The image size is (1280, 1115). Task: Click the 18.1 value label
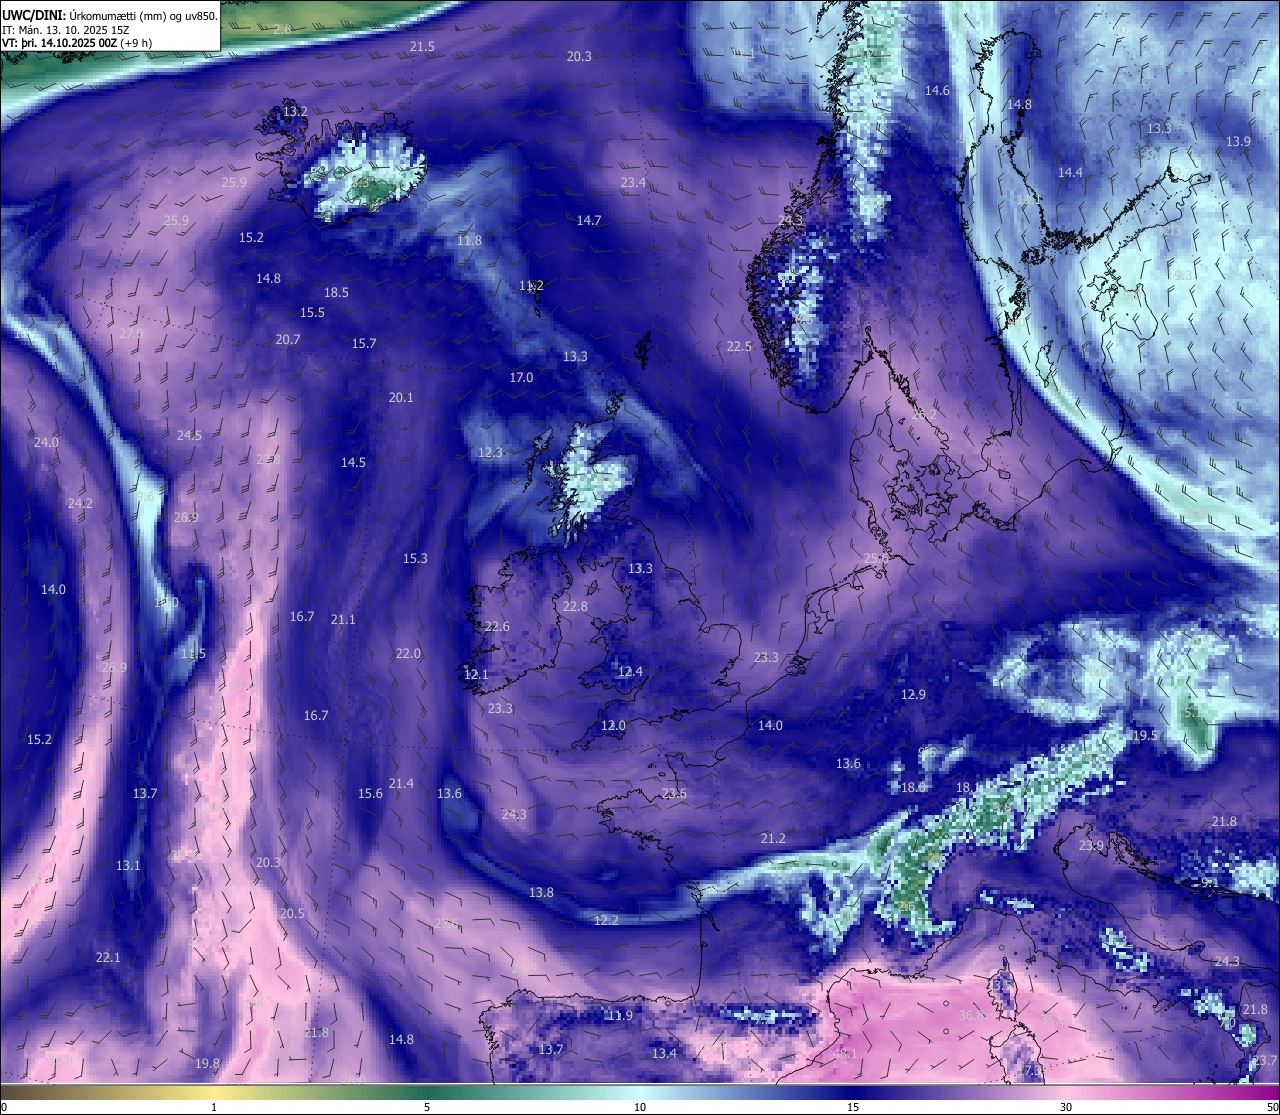point(968,788)
